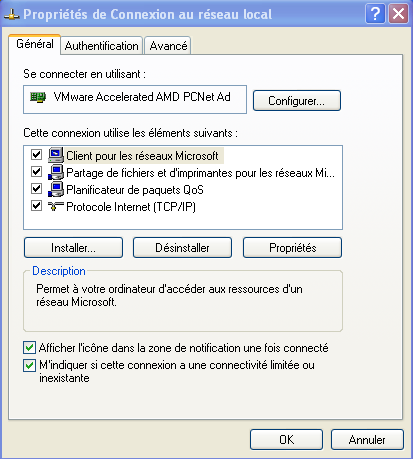This screenshot has width=413, height=459.
Task: Uncheck Client pour les réseaux Microsoft
Action: pos(36,155)
